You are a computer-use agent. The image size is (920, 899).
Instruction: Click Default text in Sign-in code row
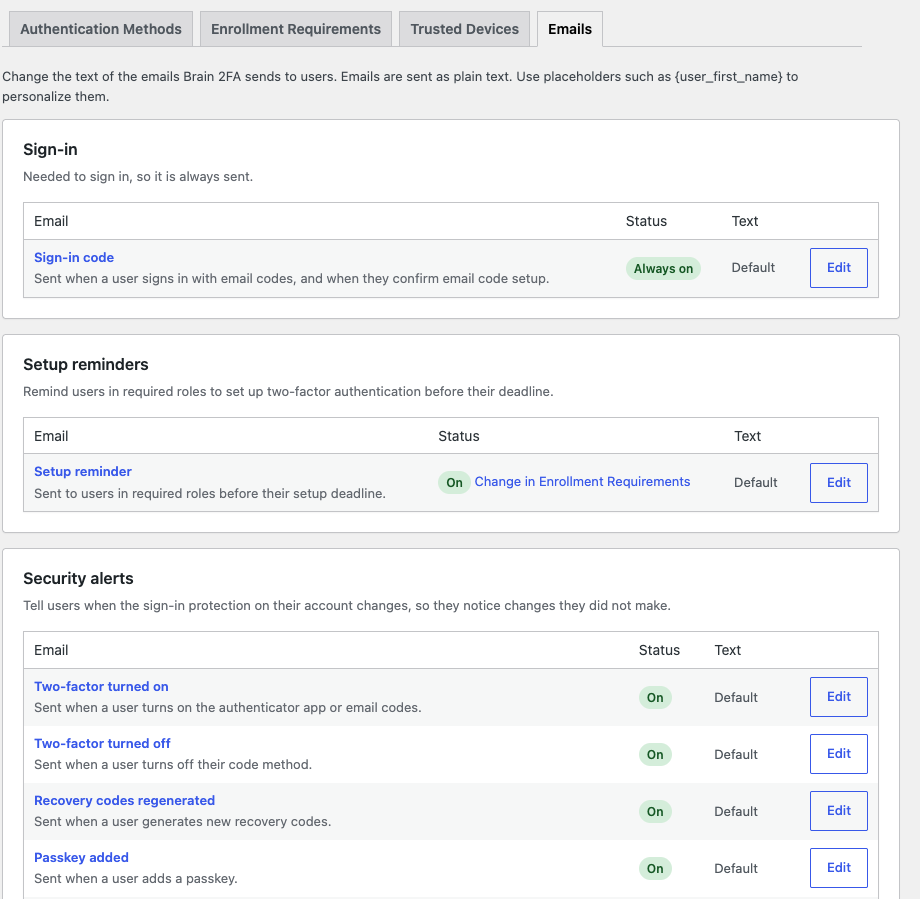point(753,268)
